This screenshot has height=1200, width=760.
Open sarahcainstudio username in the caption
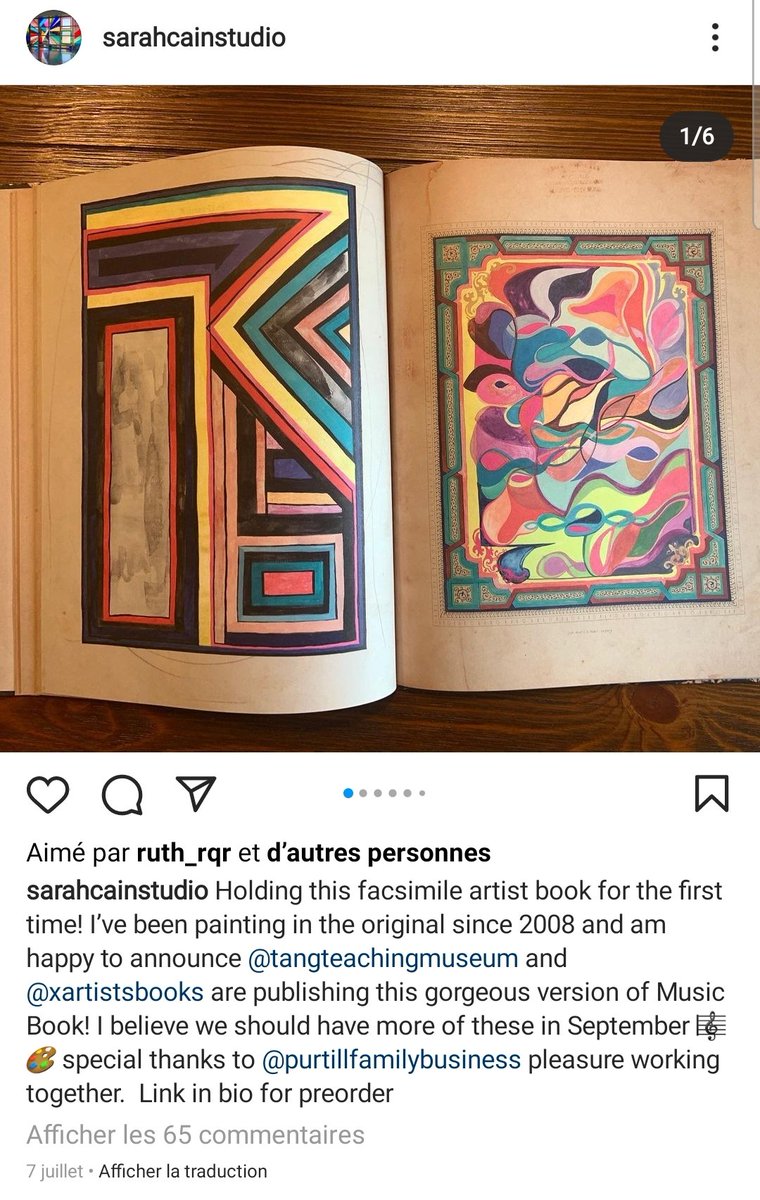(117, 890)
